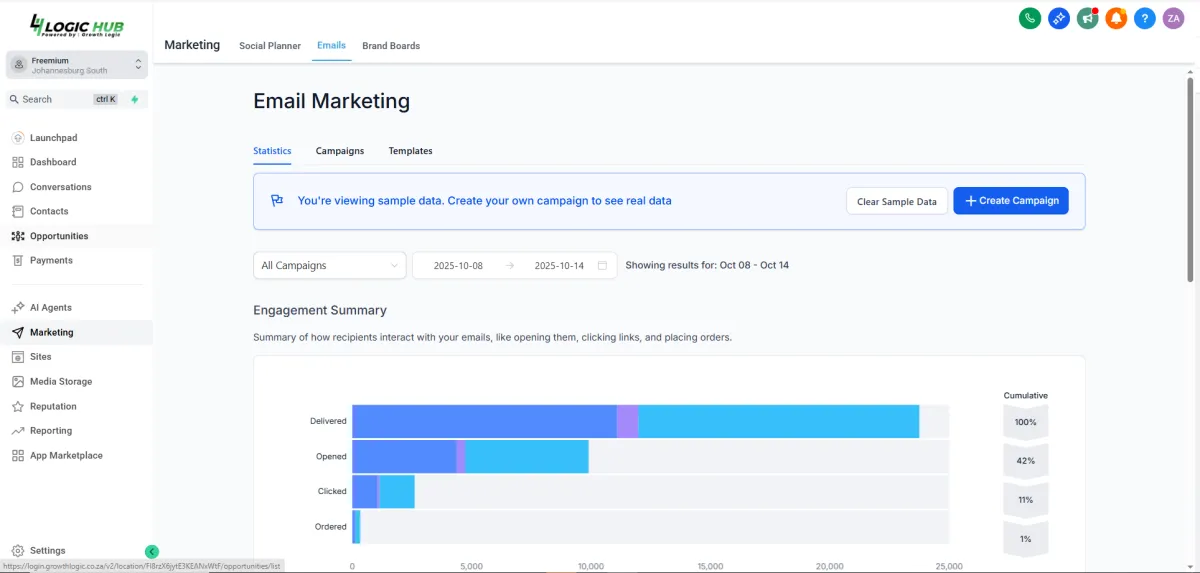Open the megaphone announcements icon
The height and width of the screenshot is (573, 1200).
pos(1088,18)
